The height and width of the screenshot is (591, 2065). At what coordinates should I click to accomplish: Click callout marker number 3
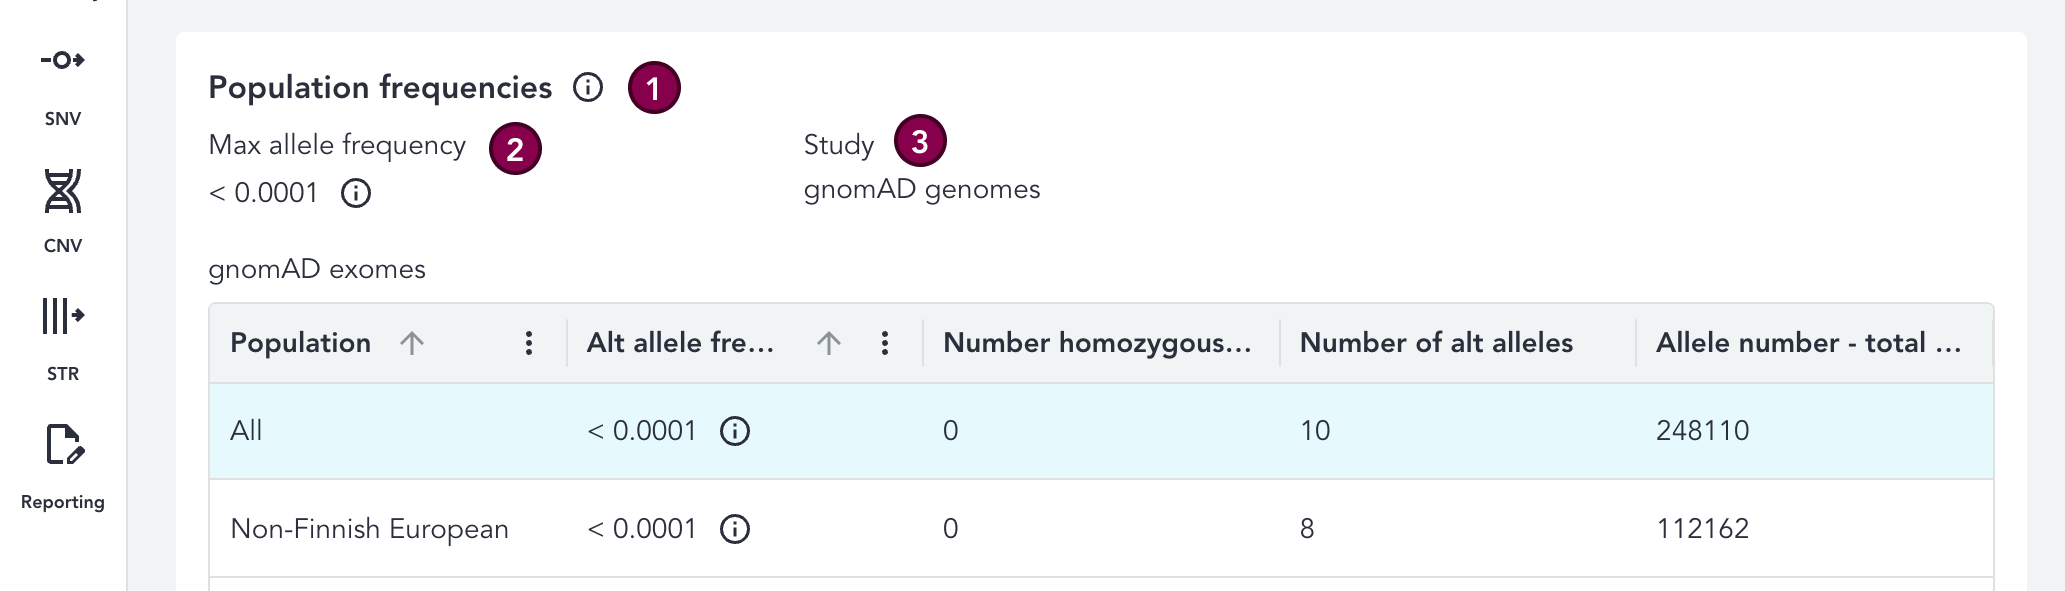tap(920, 141)
